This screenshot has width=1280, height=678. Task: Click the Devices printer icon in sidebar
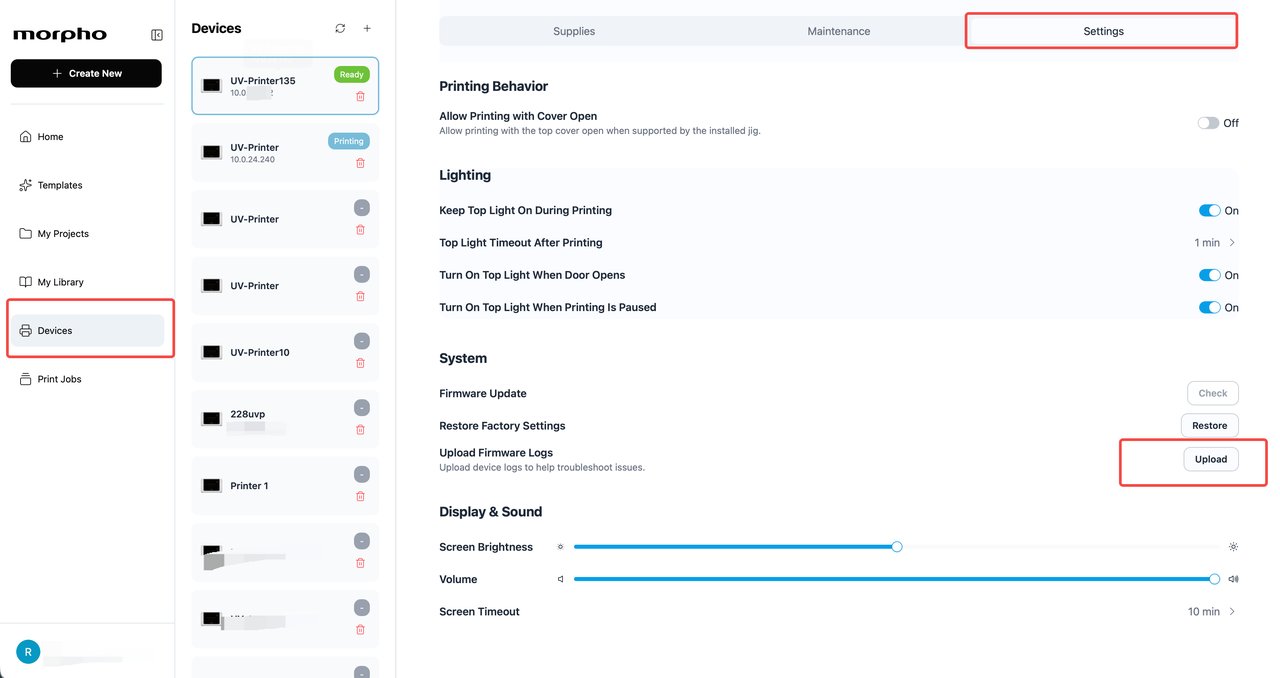(26, 331)
